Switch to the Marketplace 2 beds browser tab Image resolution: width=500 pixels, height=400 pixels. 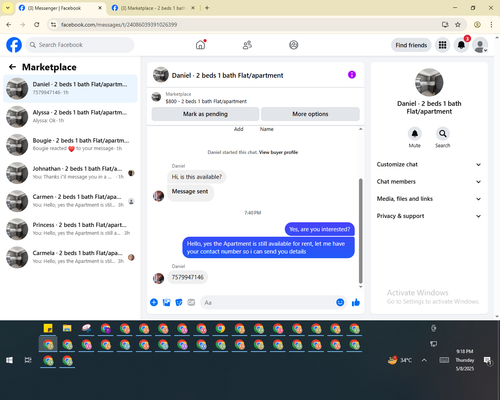click(x=153, y=8)
